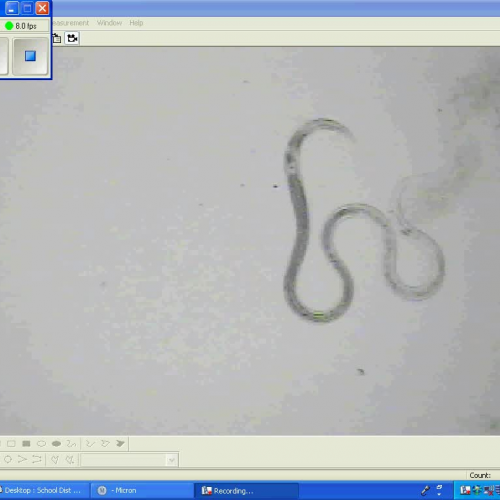Click the video camera capture icon
The width and height of the screenshot is (500, 500).
[72, 38]
